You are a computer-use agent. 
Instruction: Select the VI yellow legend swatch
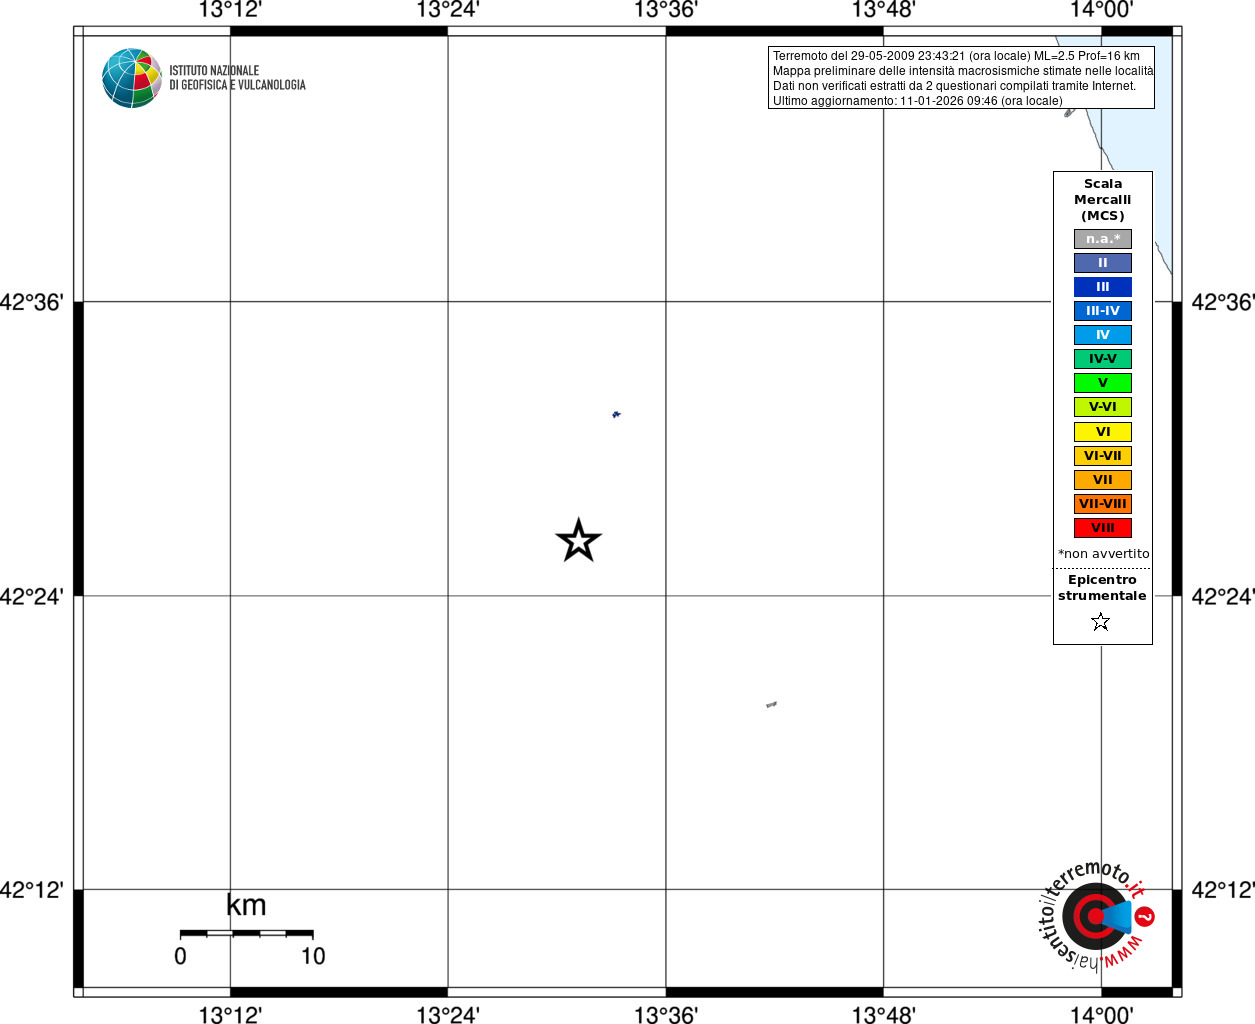(x=1103, y=432)
